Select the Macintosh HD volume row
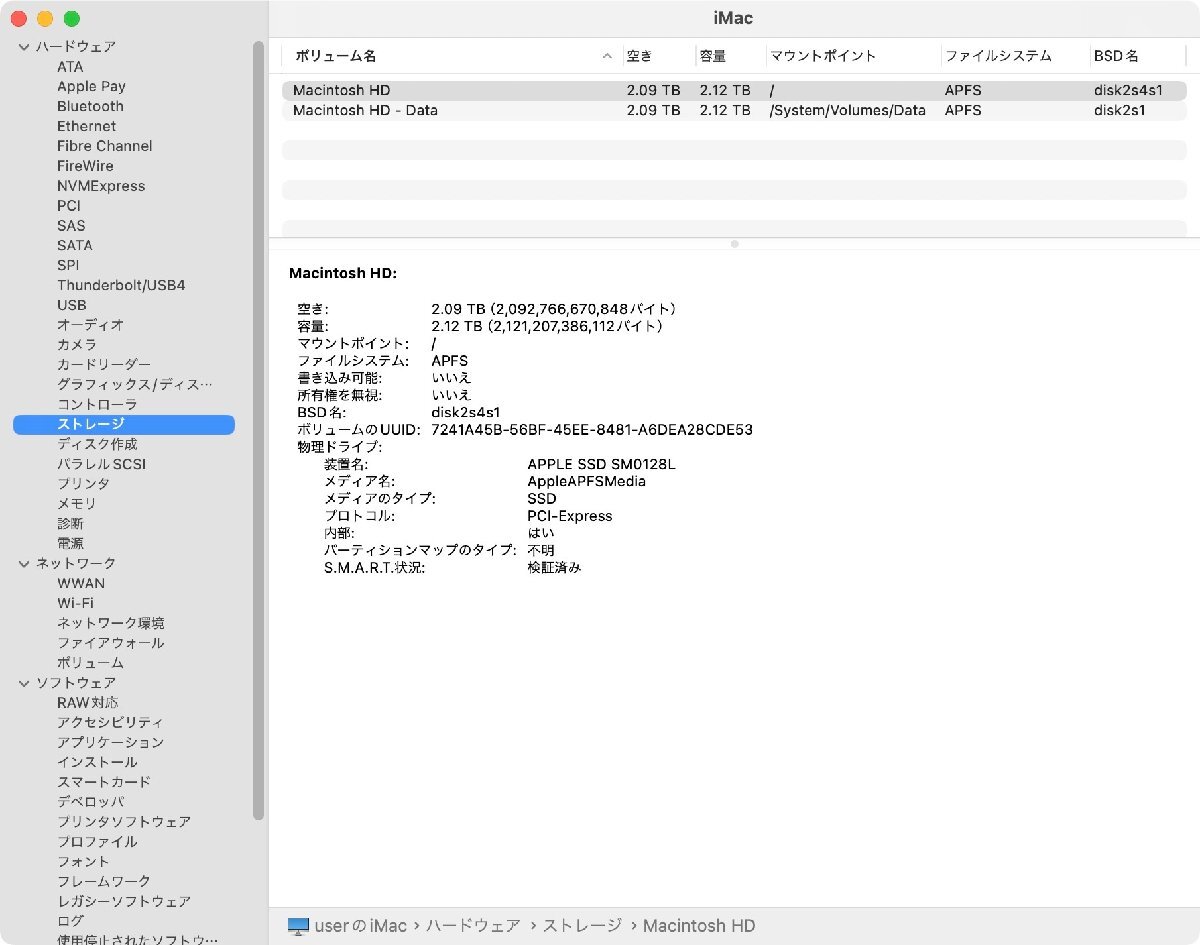The width and height of the screenshot is (1200, 945). [x=342, y=90]
